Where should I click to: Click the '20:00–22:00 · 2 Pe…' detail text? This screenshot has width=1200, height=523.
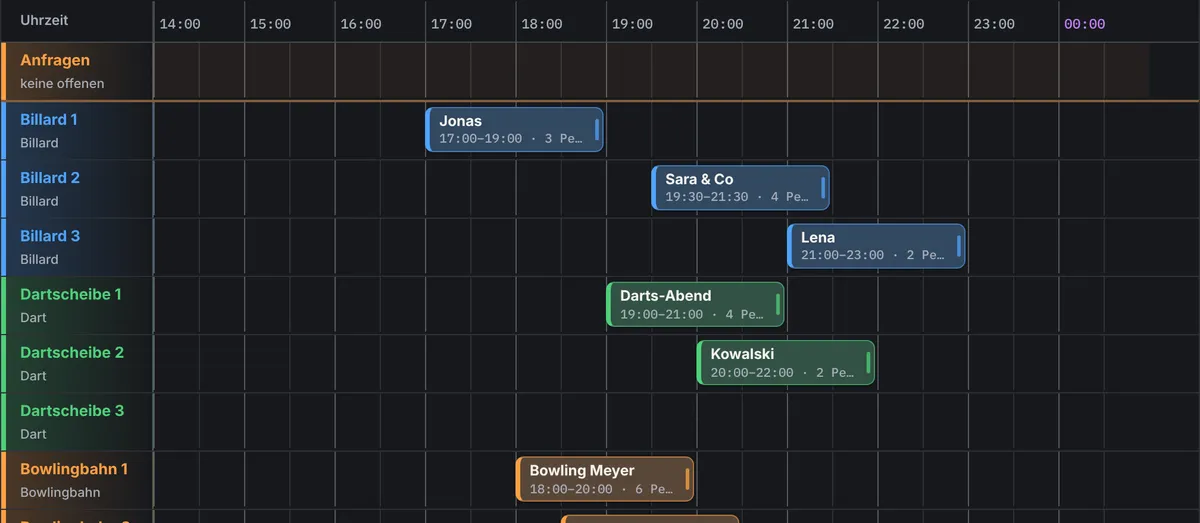[x=782, y=373]
